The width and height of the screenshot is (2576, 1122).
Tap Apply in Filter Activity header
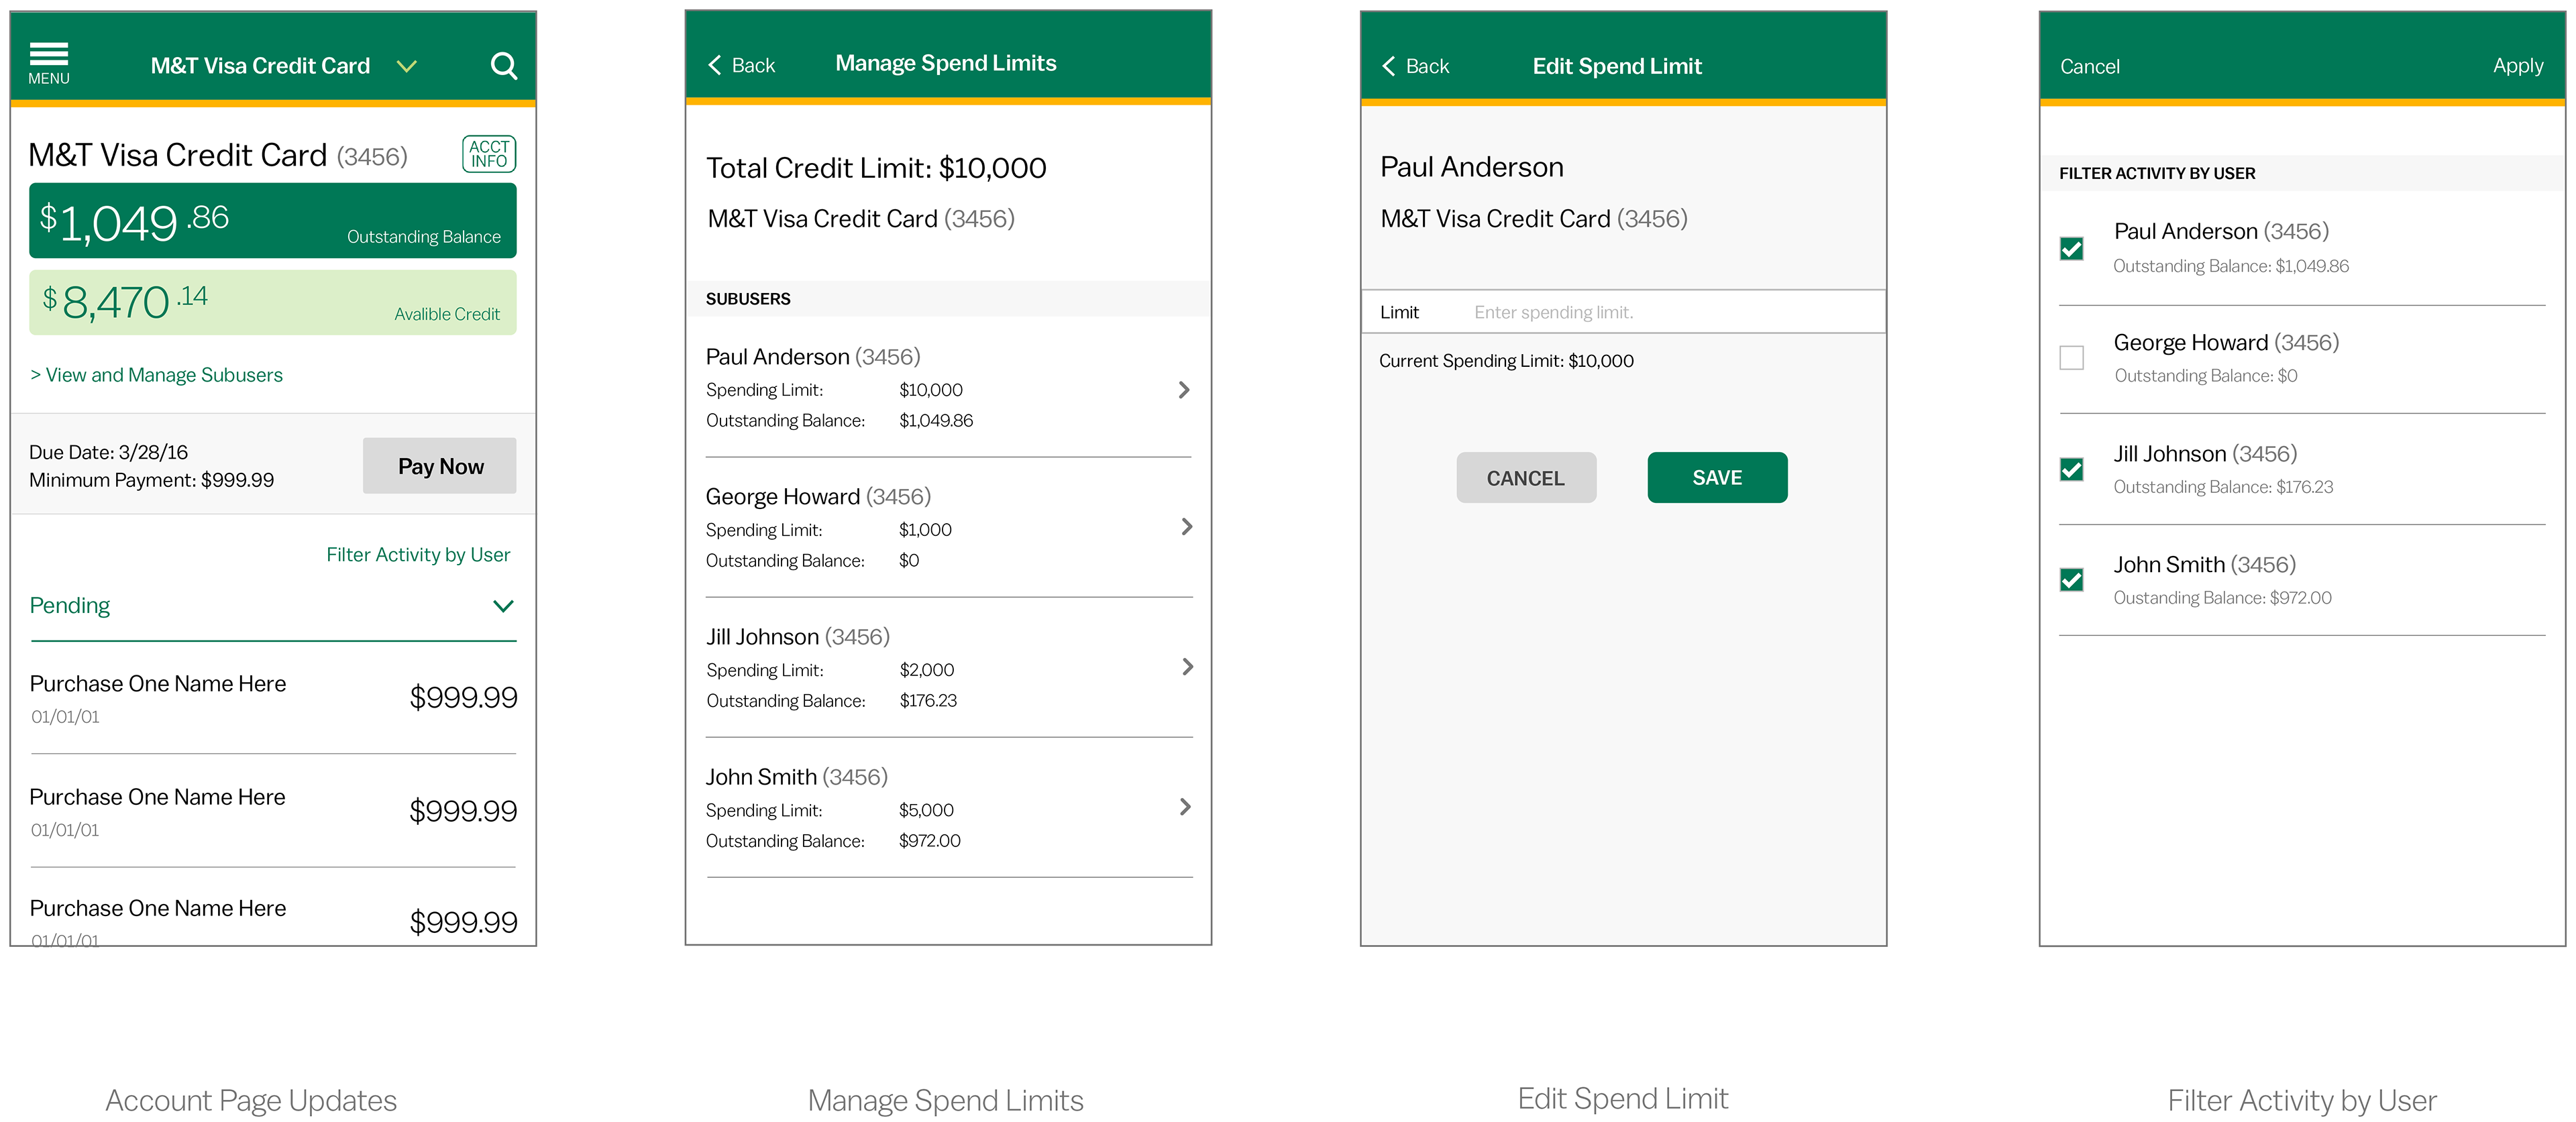[x=2517, y=66]
